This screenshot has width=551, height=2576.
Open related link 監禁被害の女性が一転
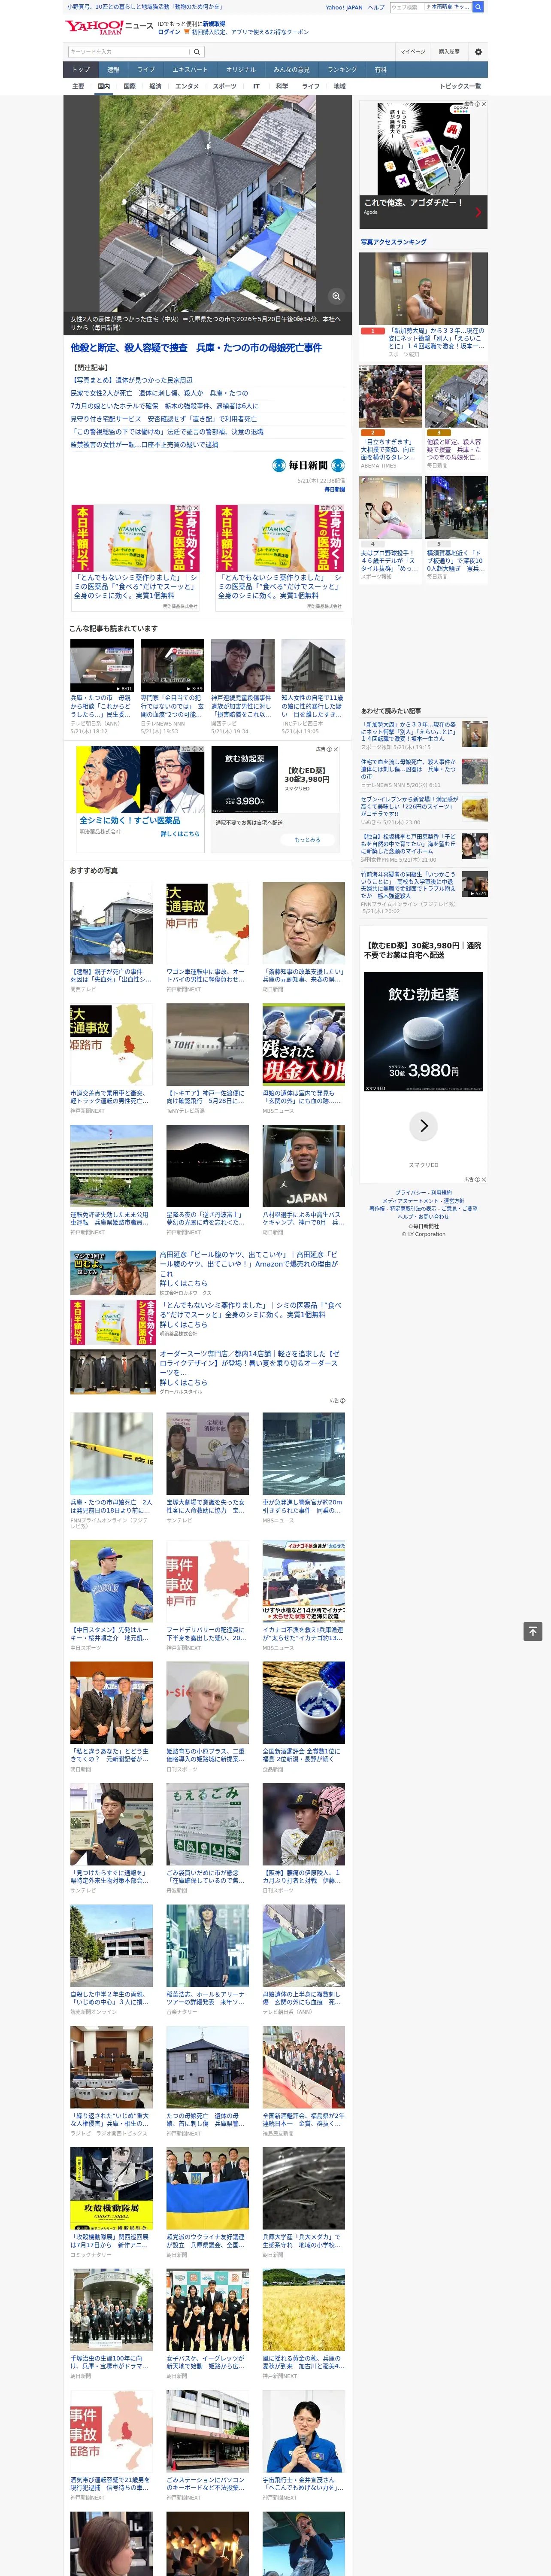click(144, 445)
